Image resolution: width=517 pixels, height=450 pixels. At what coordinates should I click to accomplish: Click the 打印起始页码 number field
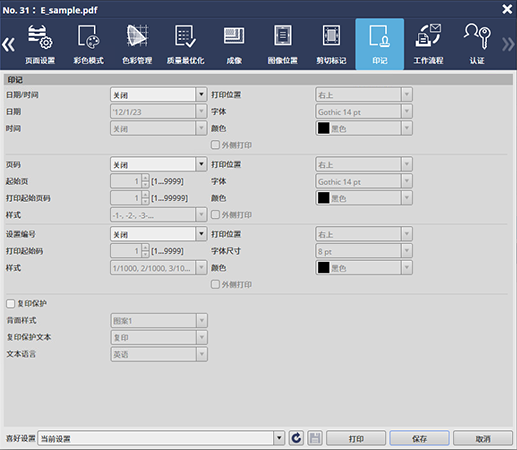126,198
